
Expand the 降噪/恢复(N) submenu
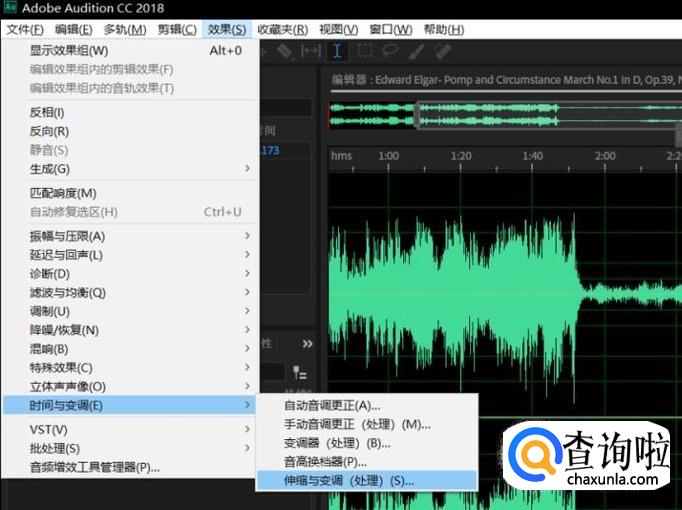(x=130, y=330)
